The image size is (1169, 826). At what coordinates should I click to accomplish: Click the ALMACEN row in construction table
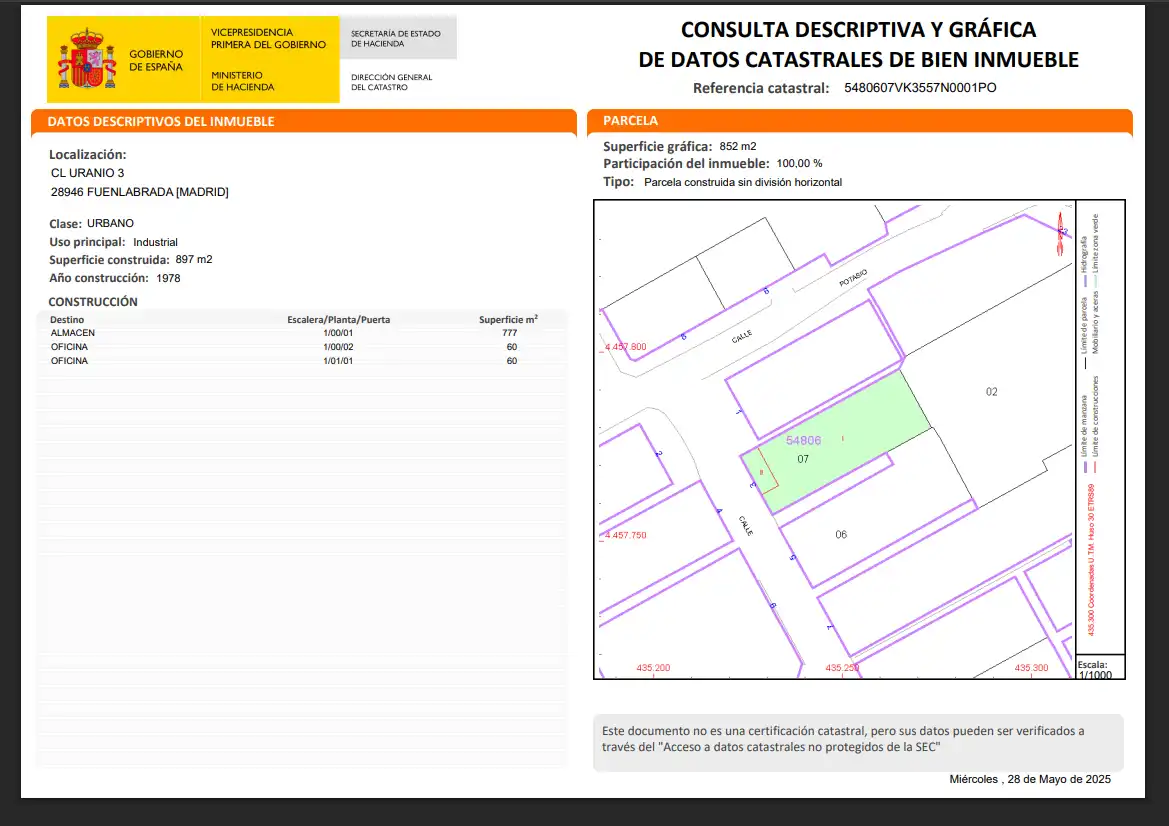(x=301, y=333)
